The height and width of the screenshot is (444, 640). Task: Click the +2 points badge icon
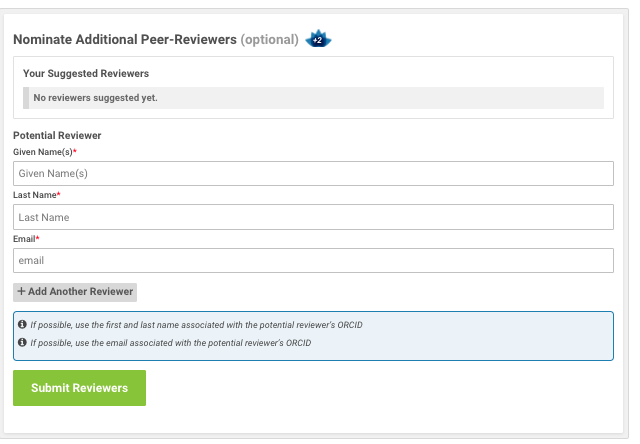point(318,40)
